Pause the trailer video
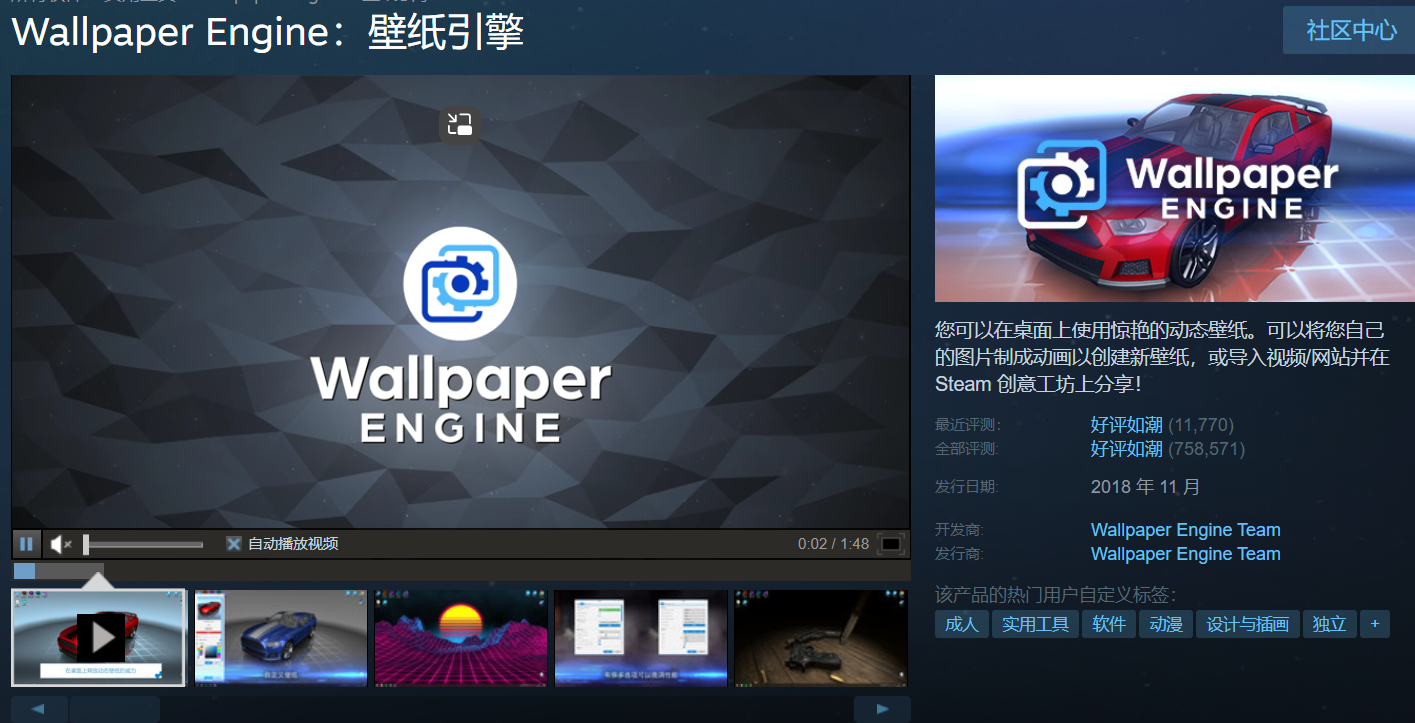The image size is (1415, 723). pos(26,544)
